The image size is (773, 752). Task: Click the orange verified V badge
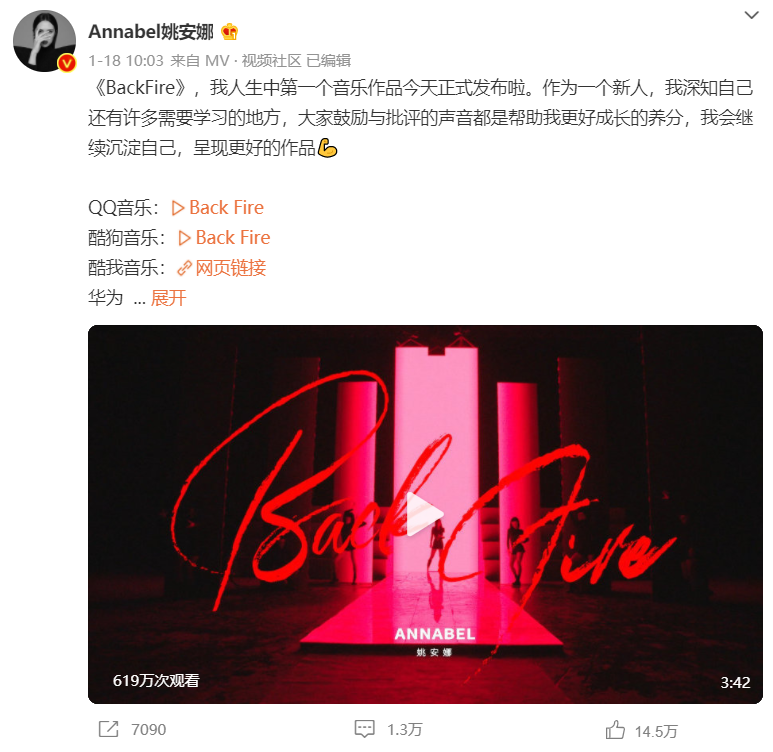coord(67,63)
